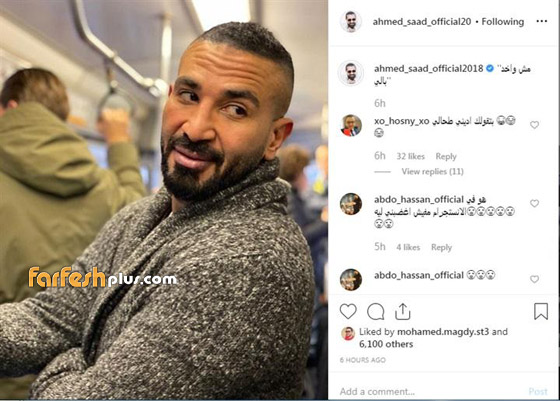Reply to xo_hosny_xo's comment
The image size is (560, 401).
point(446,156)
